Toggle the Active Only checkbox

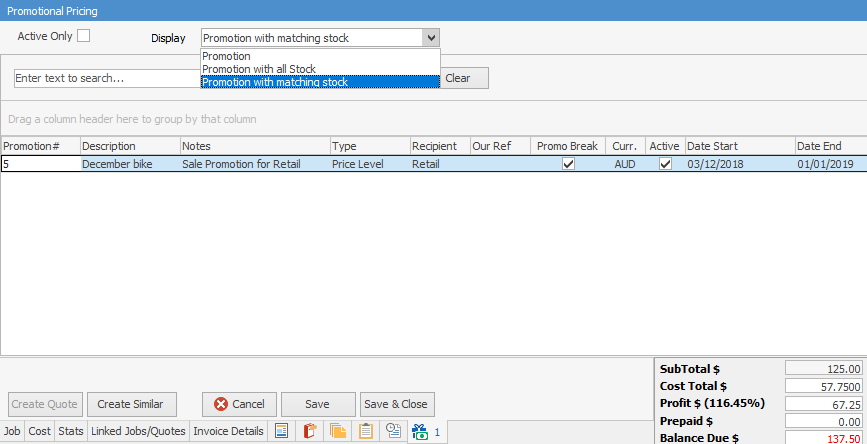[83, 36]
